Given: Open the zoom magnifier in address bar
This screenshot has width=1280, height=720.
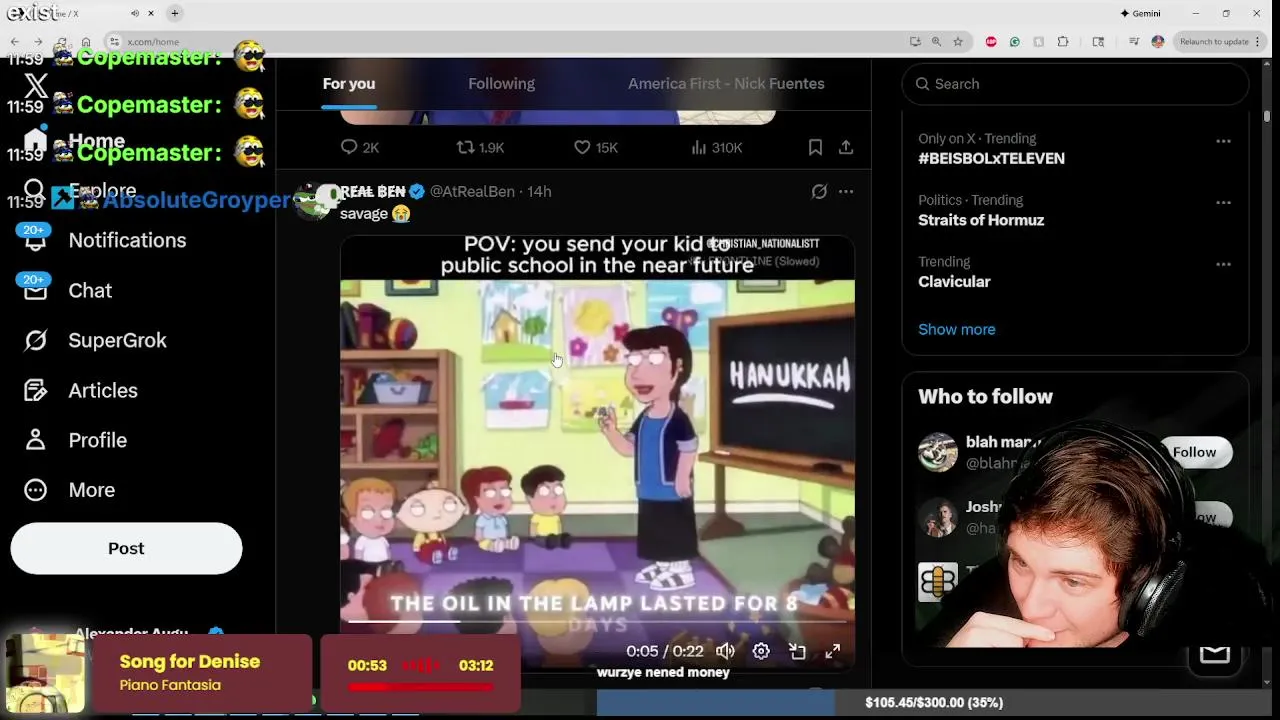Looking at the screenshot, I should [936, 42].
